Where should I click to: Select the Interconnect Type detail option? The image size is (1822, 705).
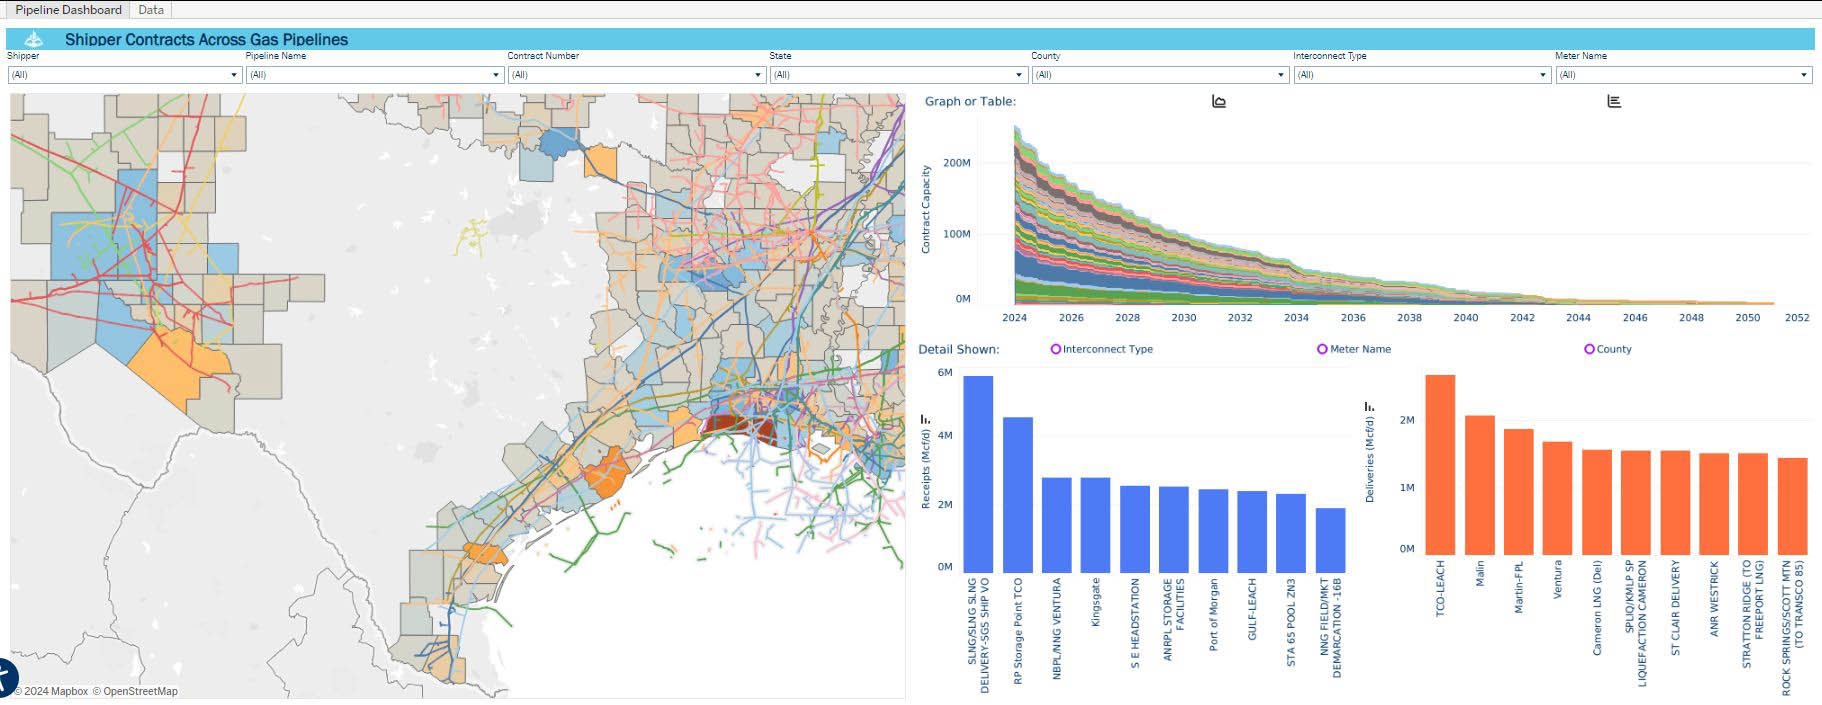1101,349
